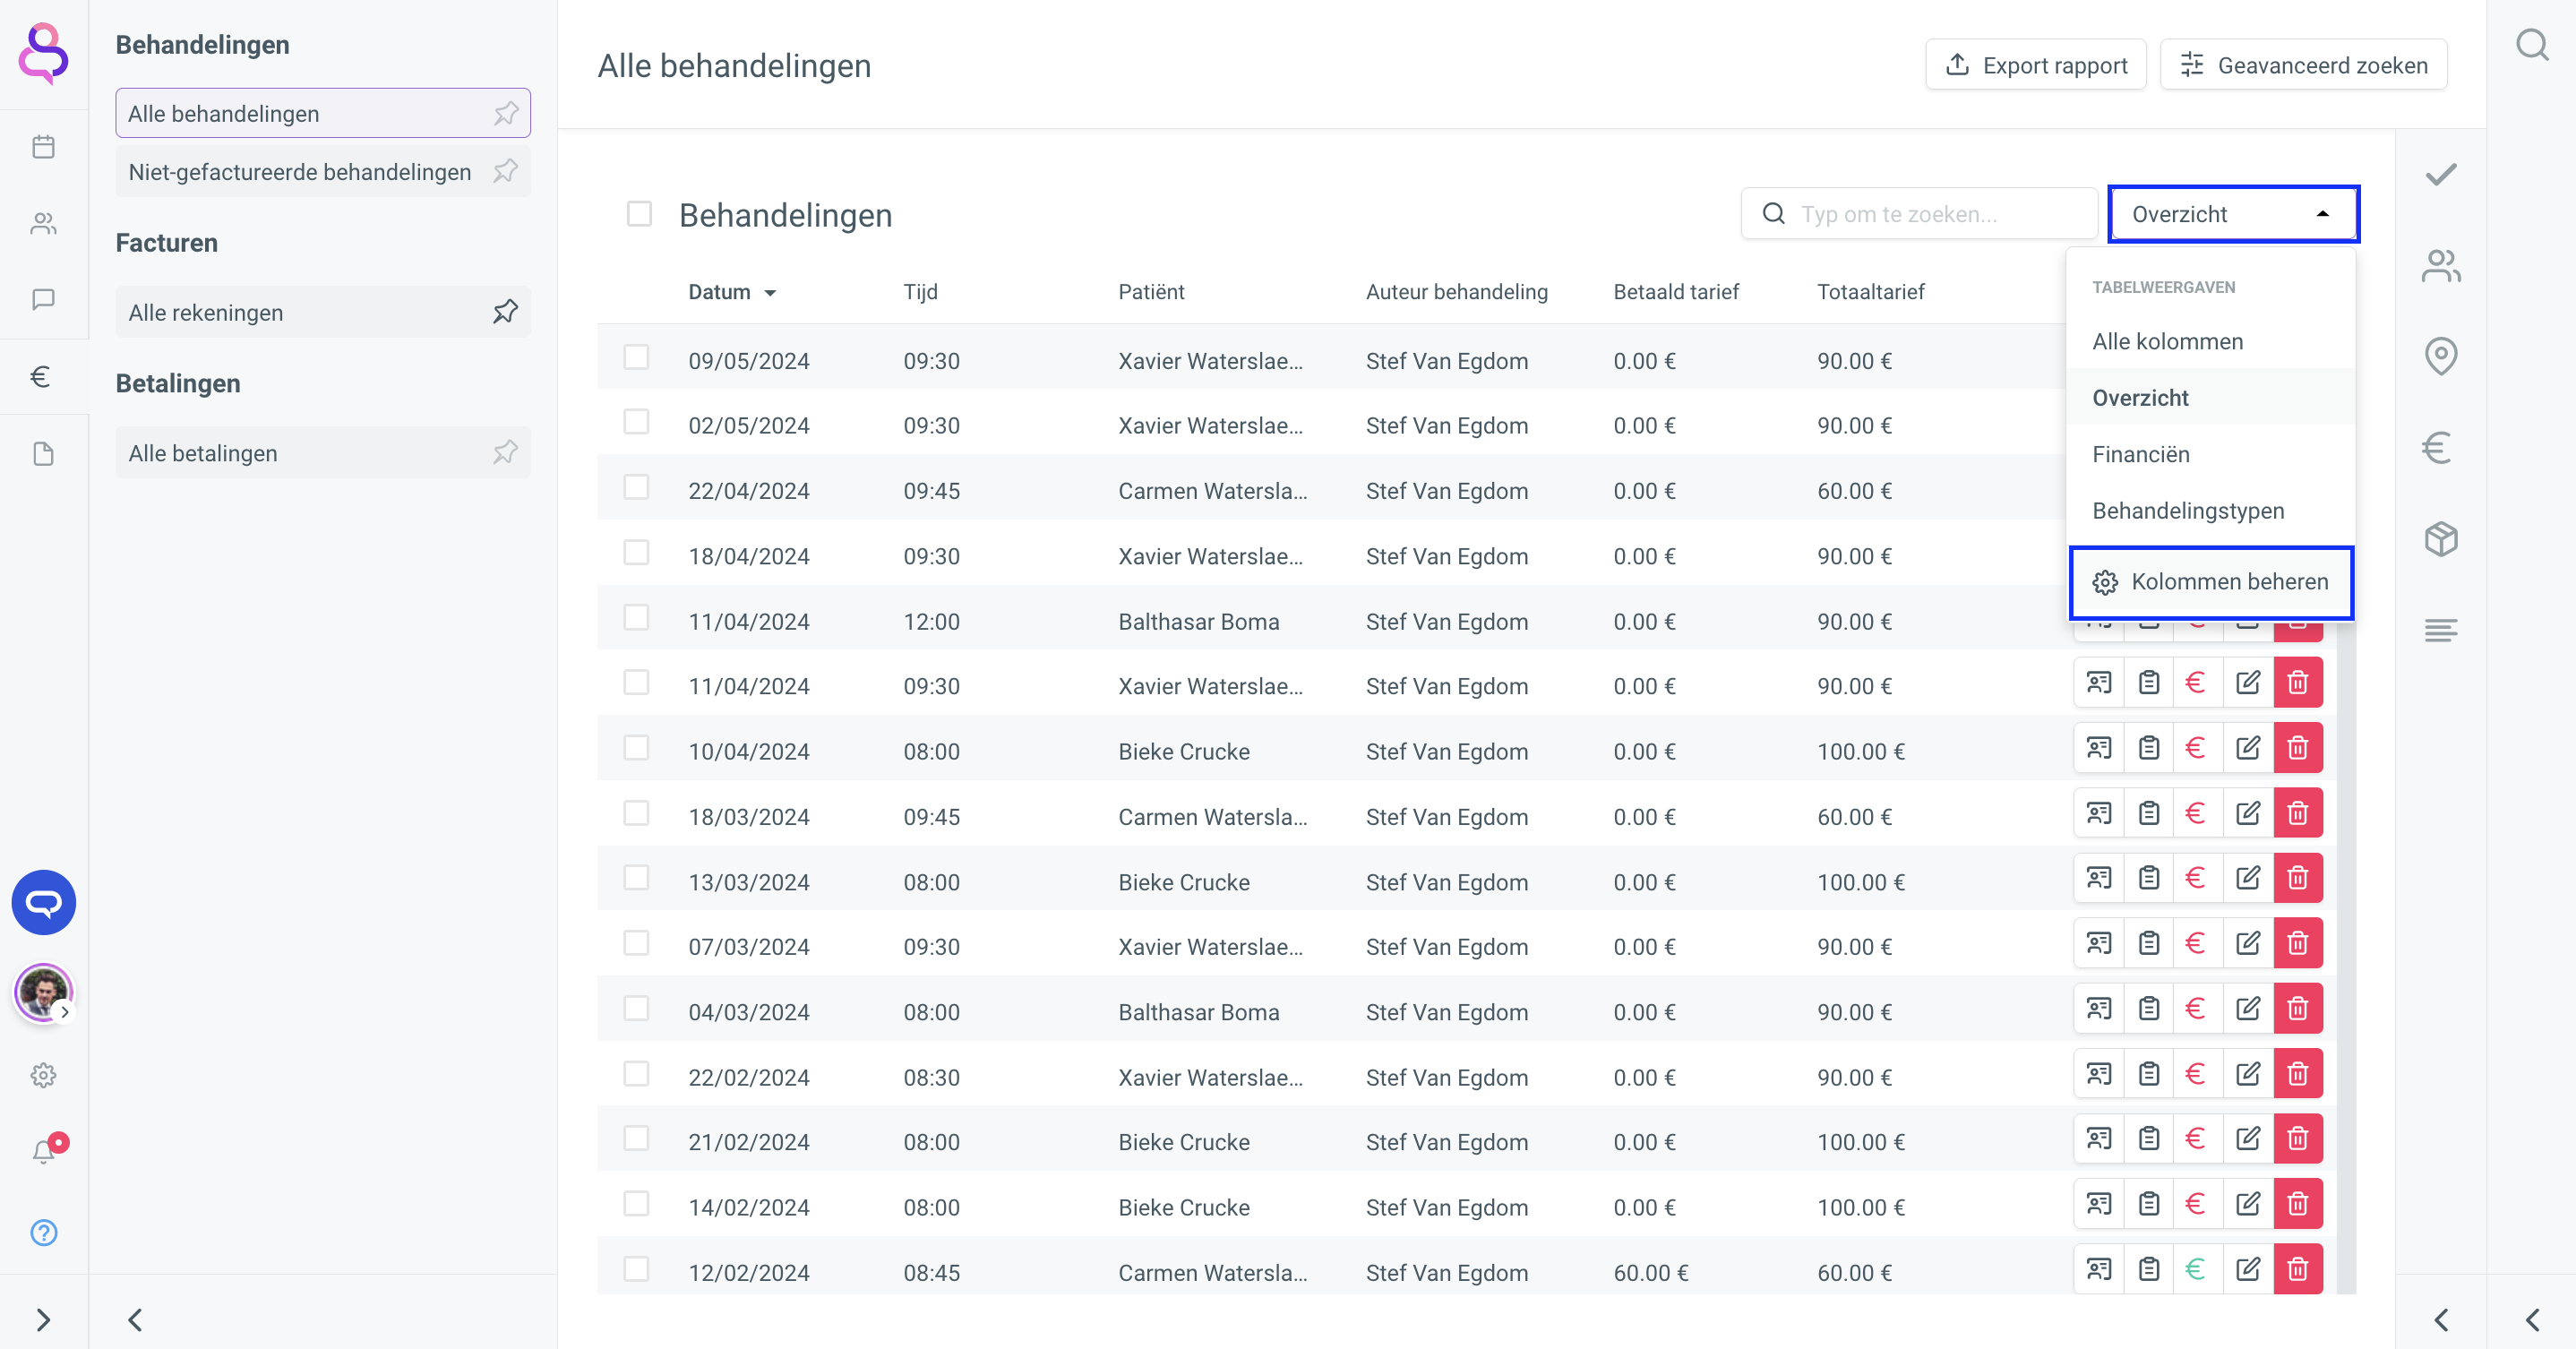Click the global search magnifier icon
2576x1349 pixels.
pyautogui.click(x=2532, y=45)
